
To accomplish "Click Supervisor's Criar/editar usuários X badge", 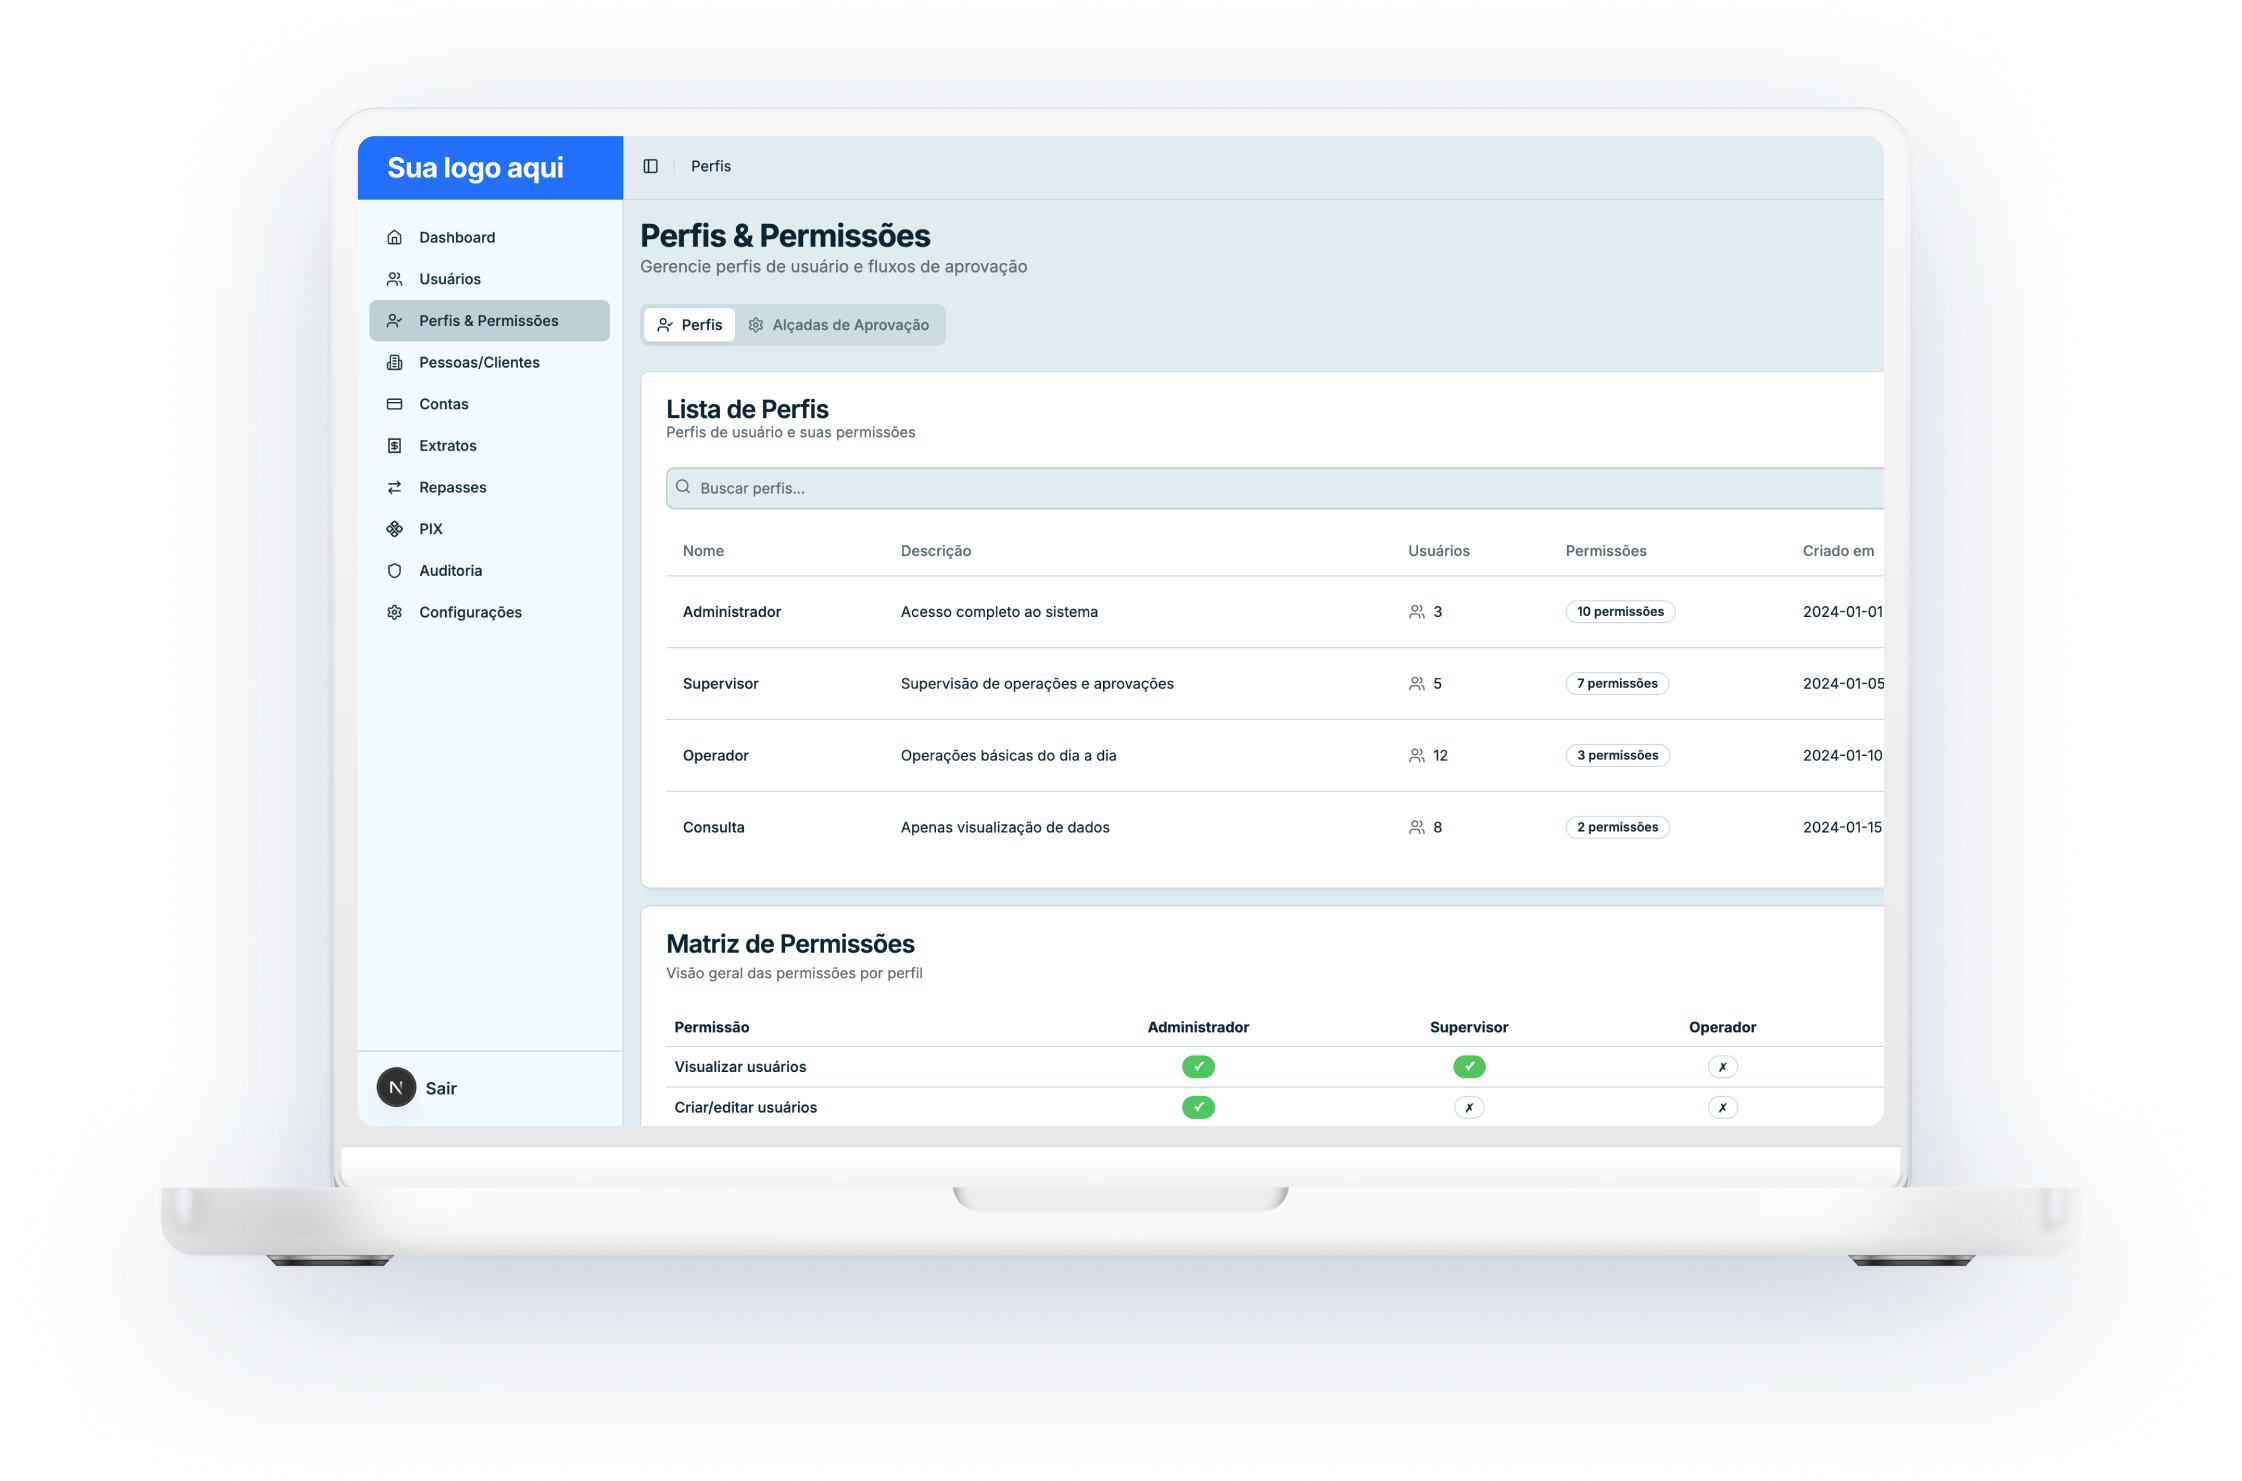I will click(1469, 1108).
